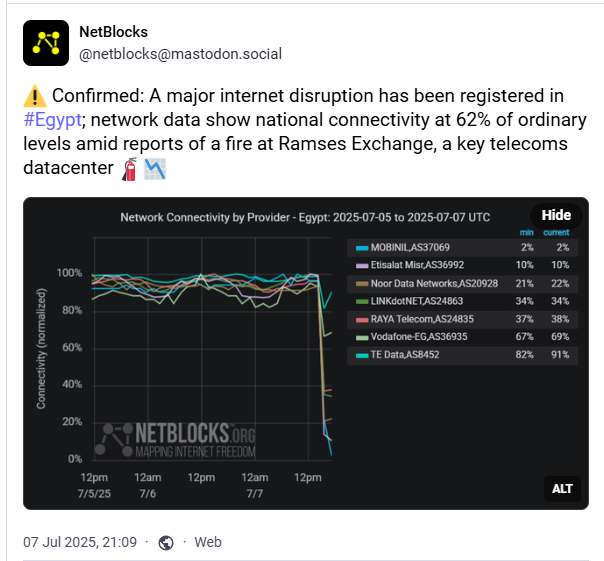Hide the attached chart image
Image resolution: width=604 pixels, height=561 pixels.
556,215
